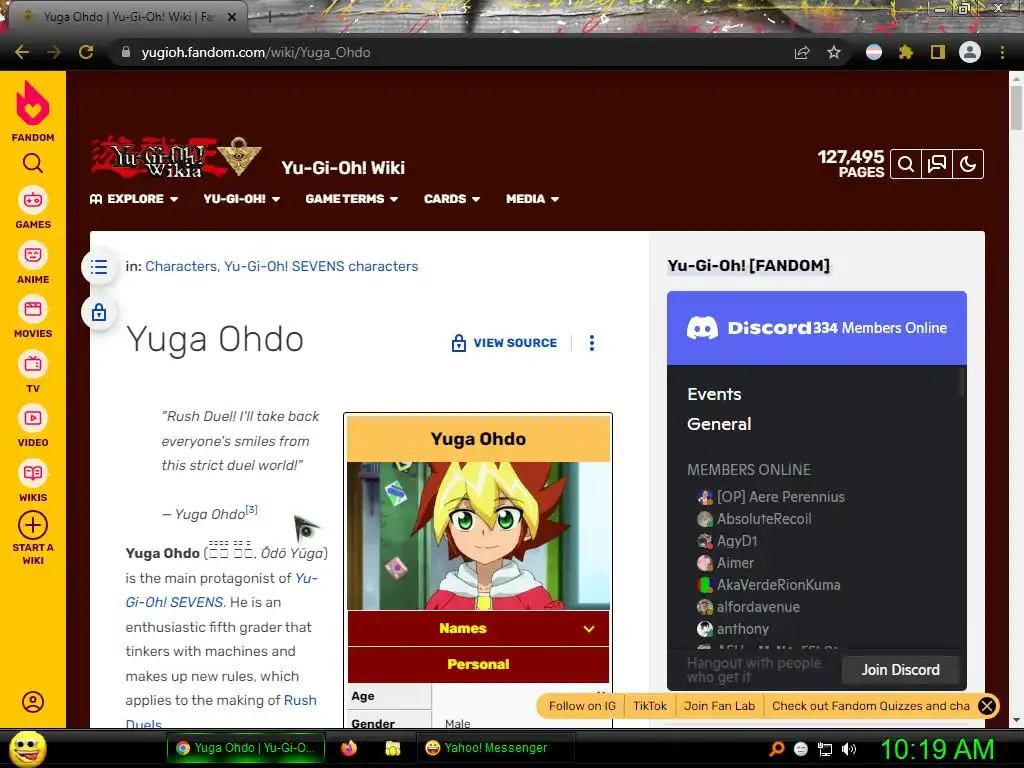
Task: Click the View Source button
Action: coord(504,343)
